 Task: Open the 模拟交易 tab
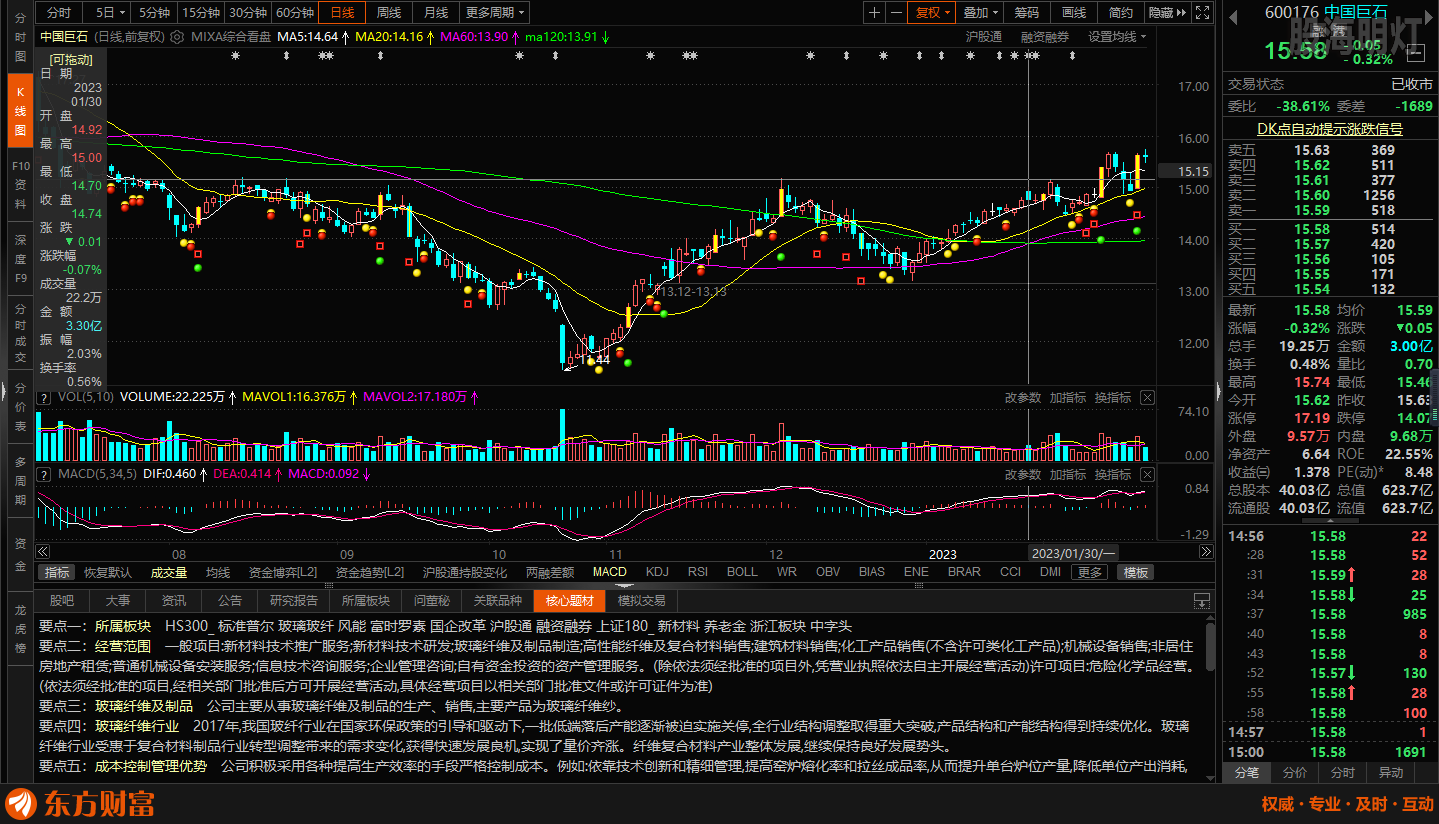[641, 601]
